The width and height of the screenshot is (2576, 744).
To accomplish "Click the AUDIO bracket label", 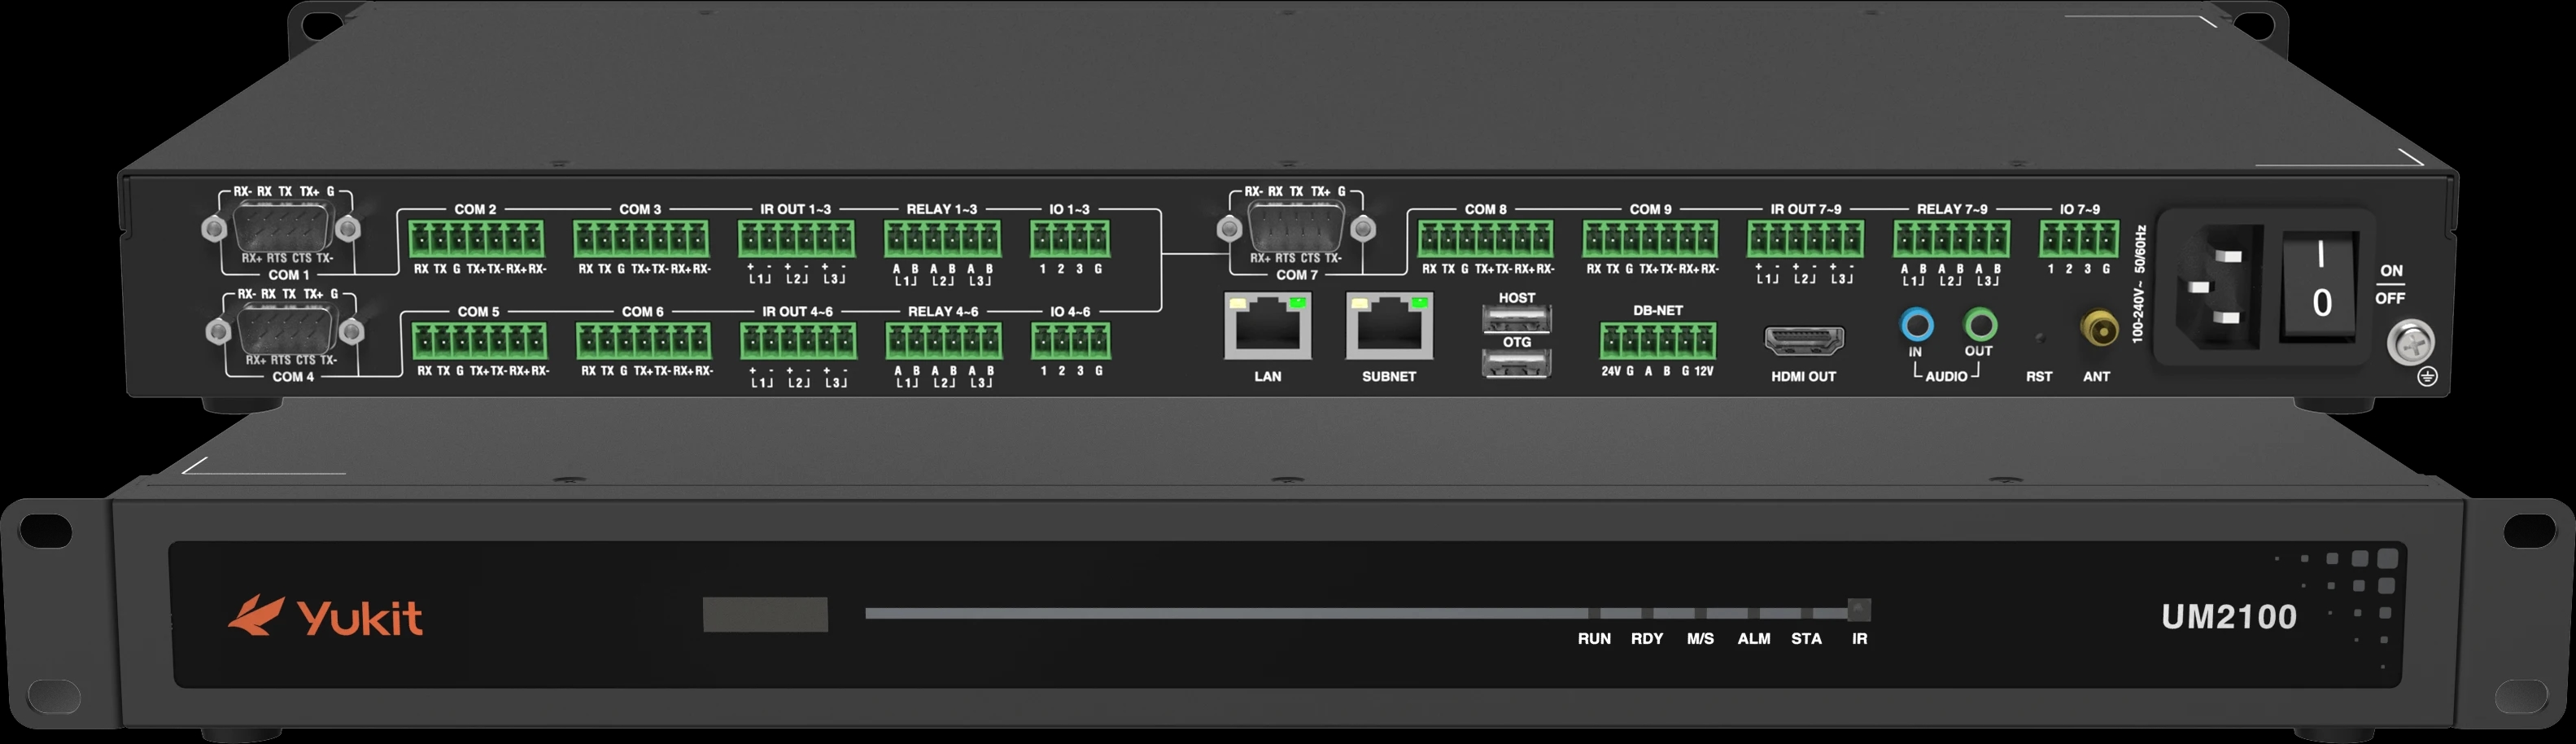I will pos(1946,376).
